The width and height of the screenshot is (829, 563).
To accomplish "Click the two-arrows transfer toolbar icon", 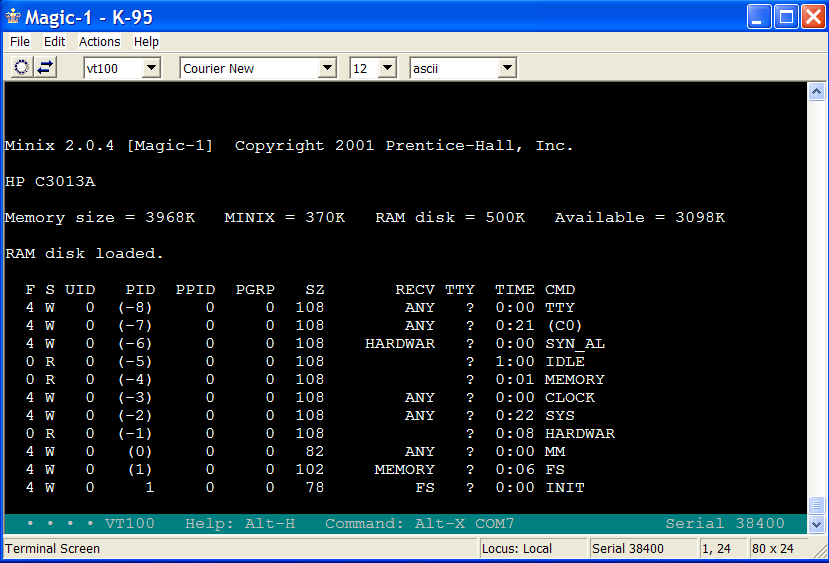I will click(46, 68).
